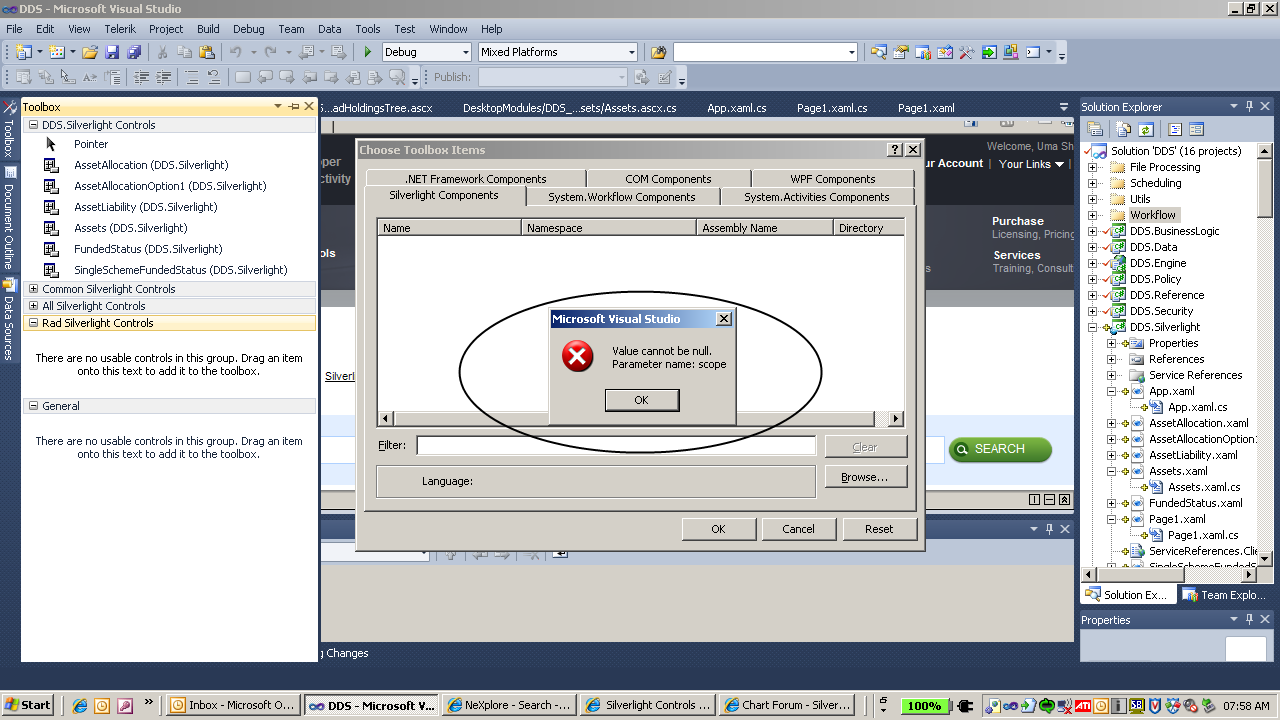Select FundedStatus (DDS.Silverlight) in the Toolbox
The width and height of the screenshot is (1280, 720).
point(148,249)
